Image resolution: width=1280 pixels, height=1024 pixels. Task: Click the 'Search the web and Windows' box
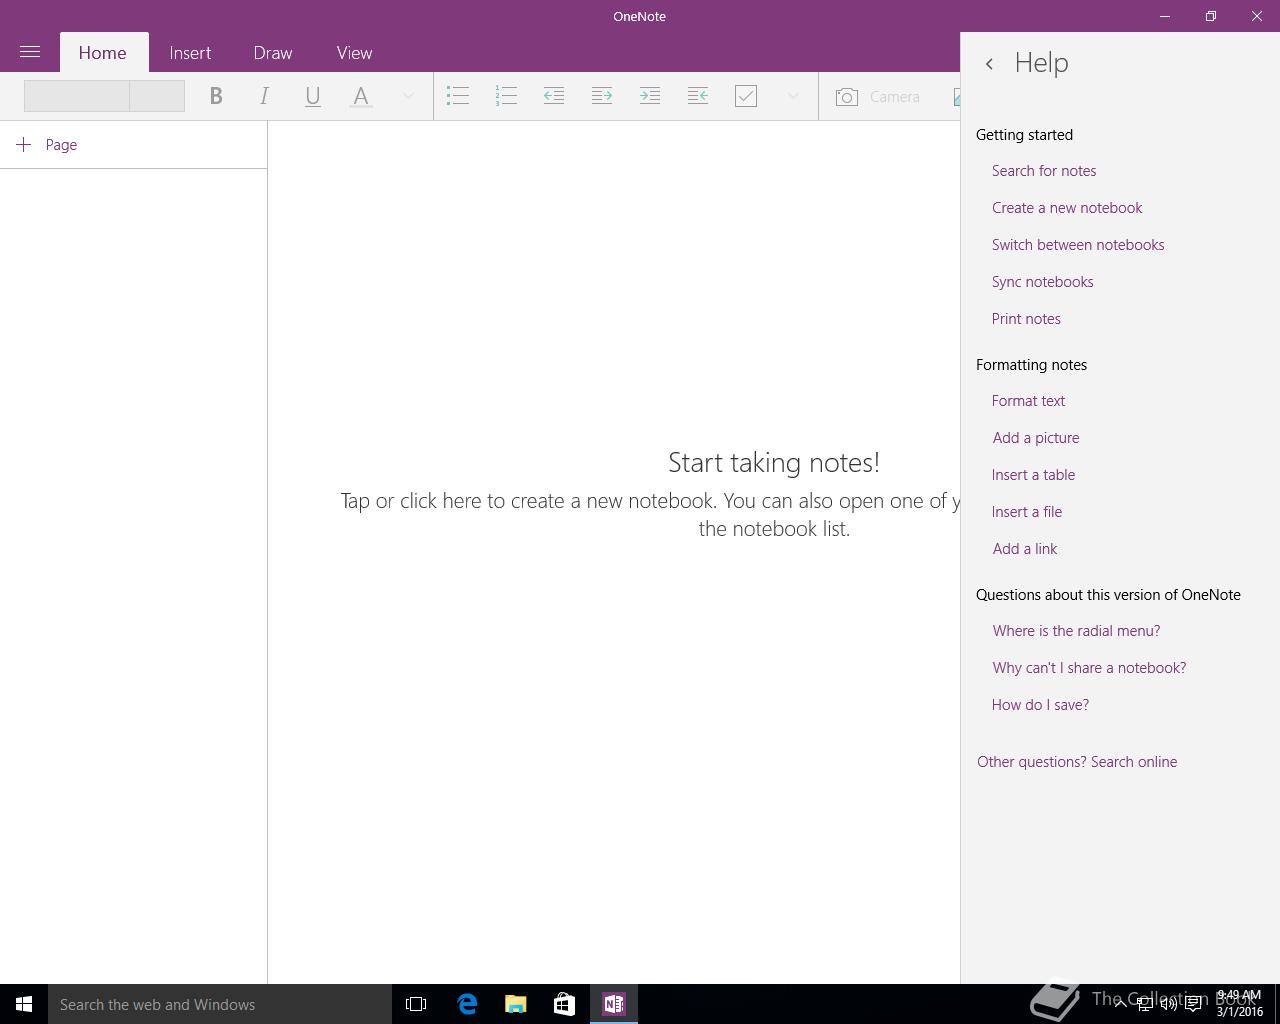[x=220, y=1004]
